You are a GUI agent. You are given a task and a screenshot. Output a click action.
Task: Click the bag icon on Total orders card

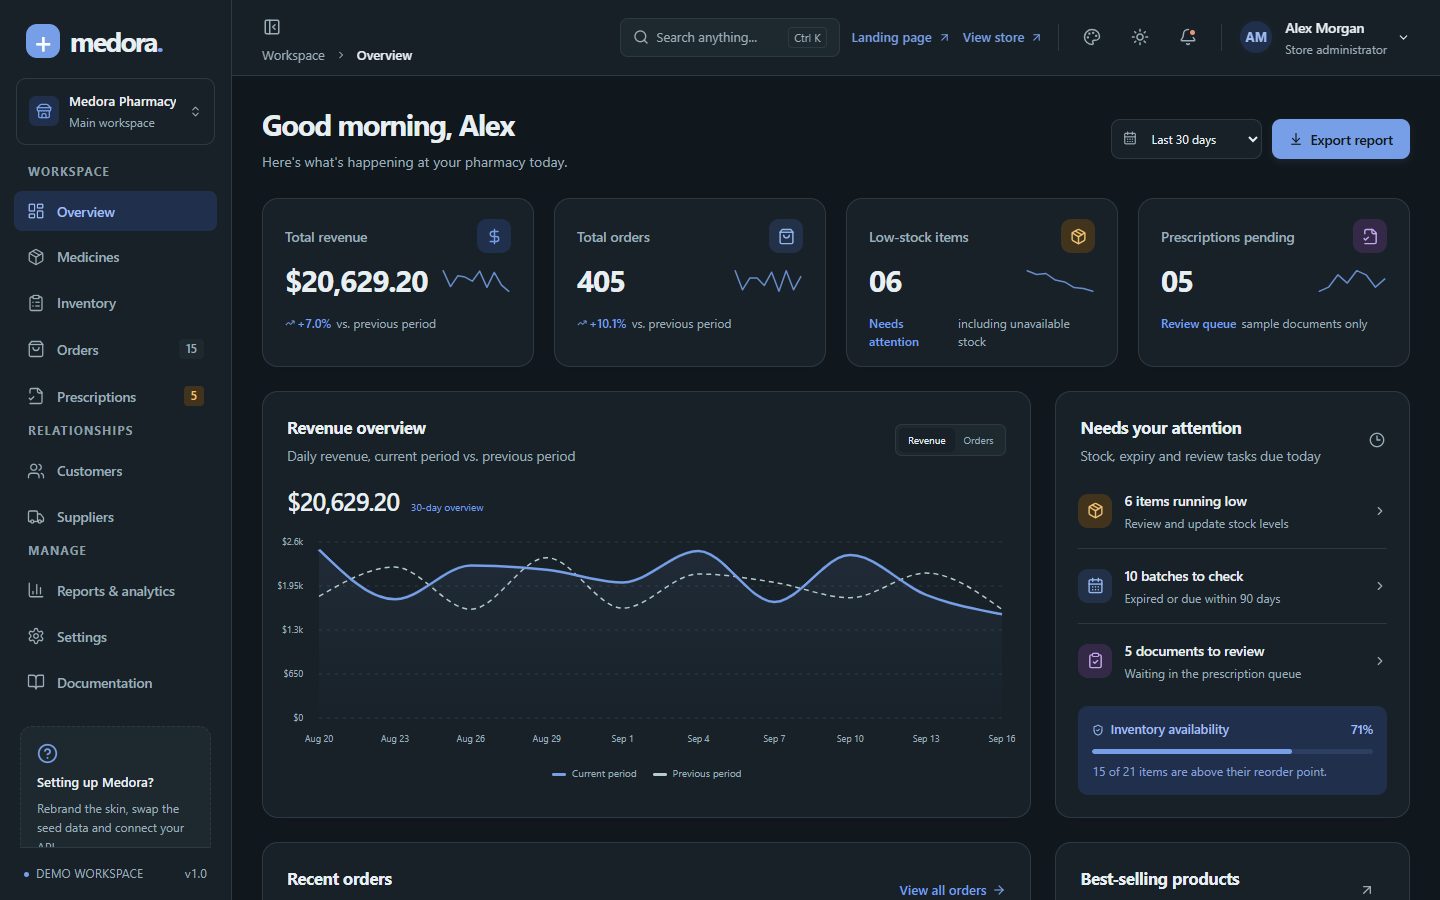[x=786, y=236]
